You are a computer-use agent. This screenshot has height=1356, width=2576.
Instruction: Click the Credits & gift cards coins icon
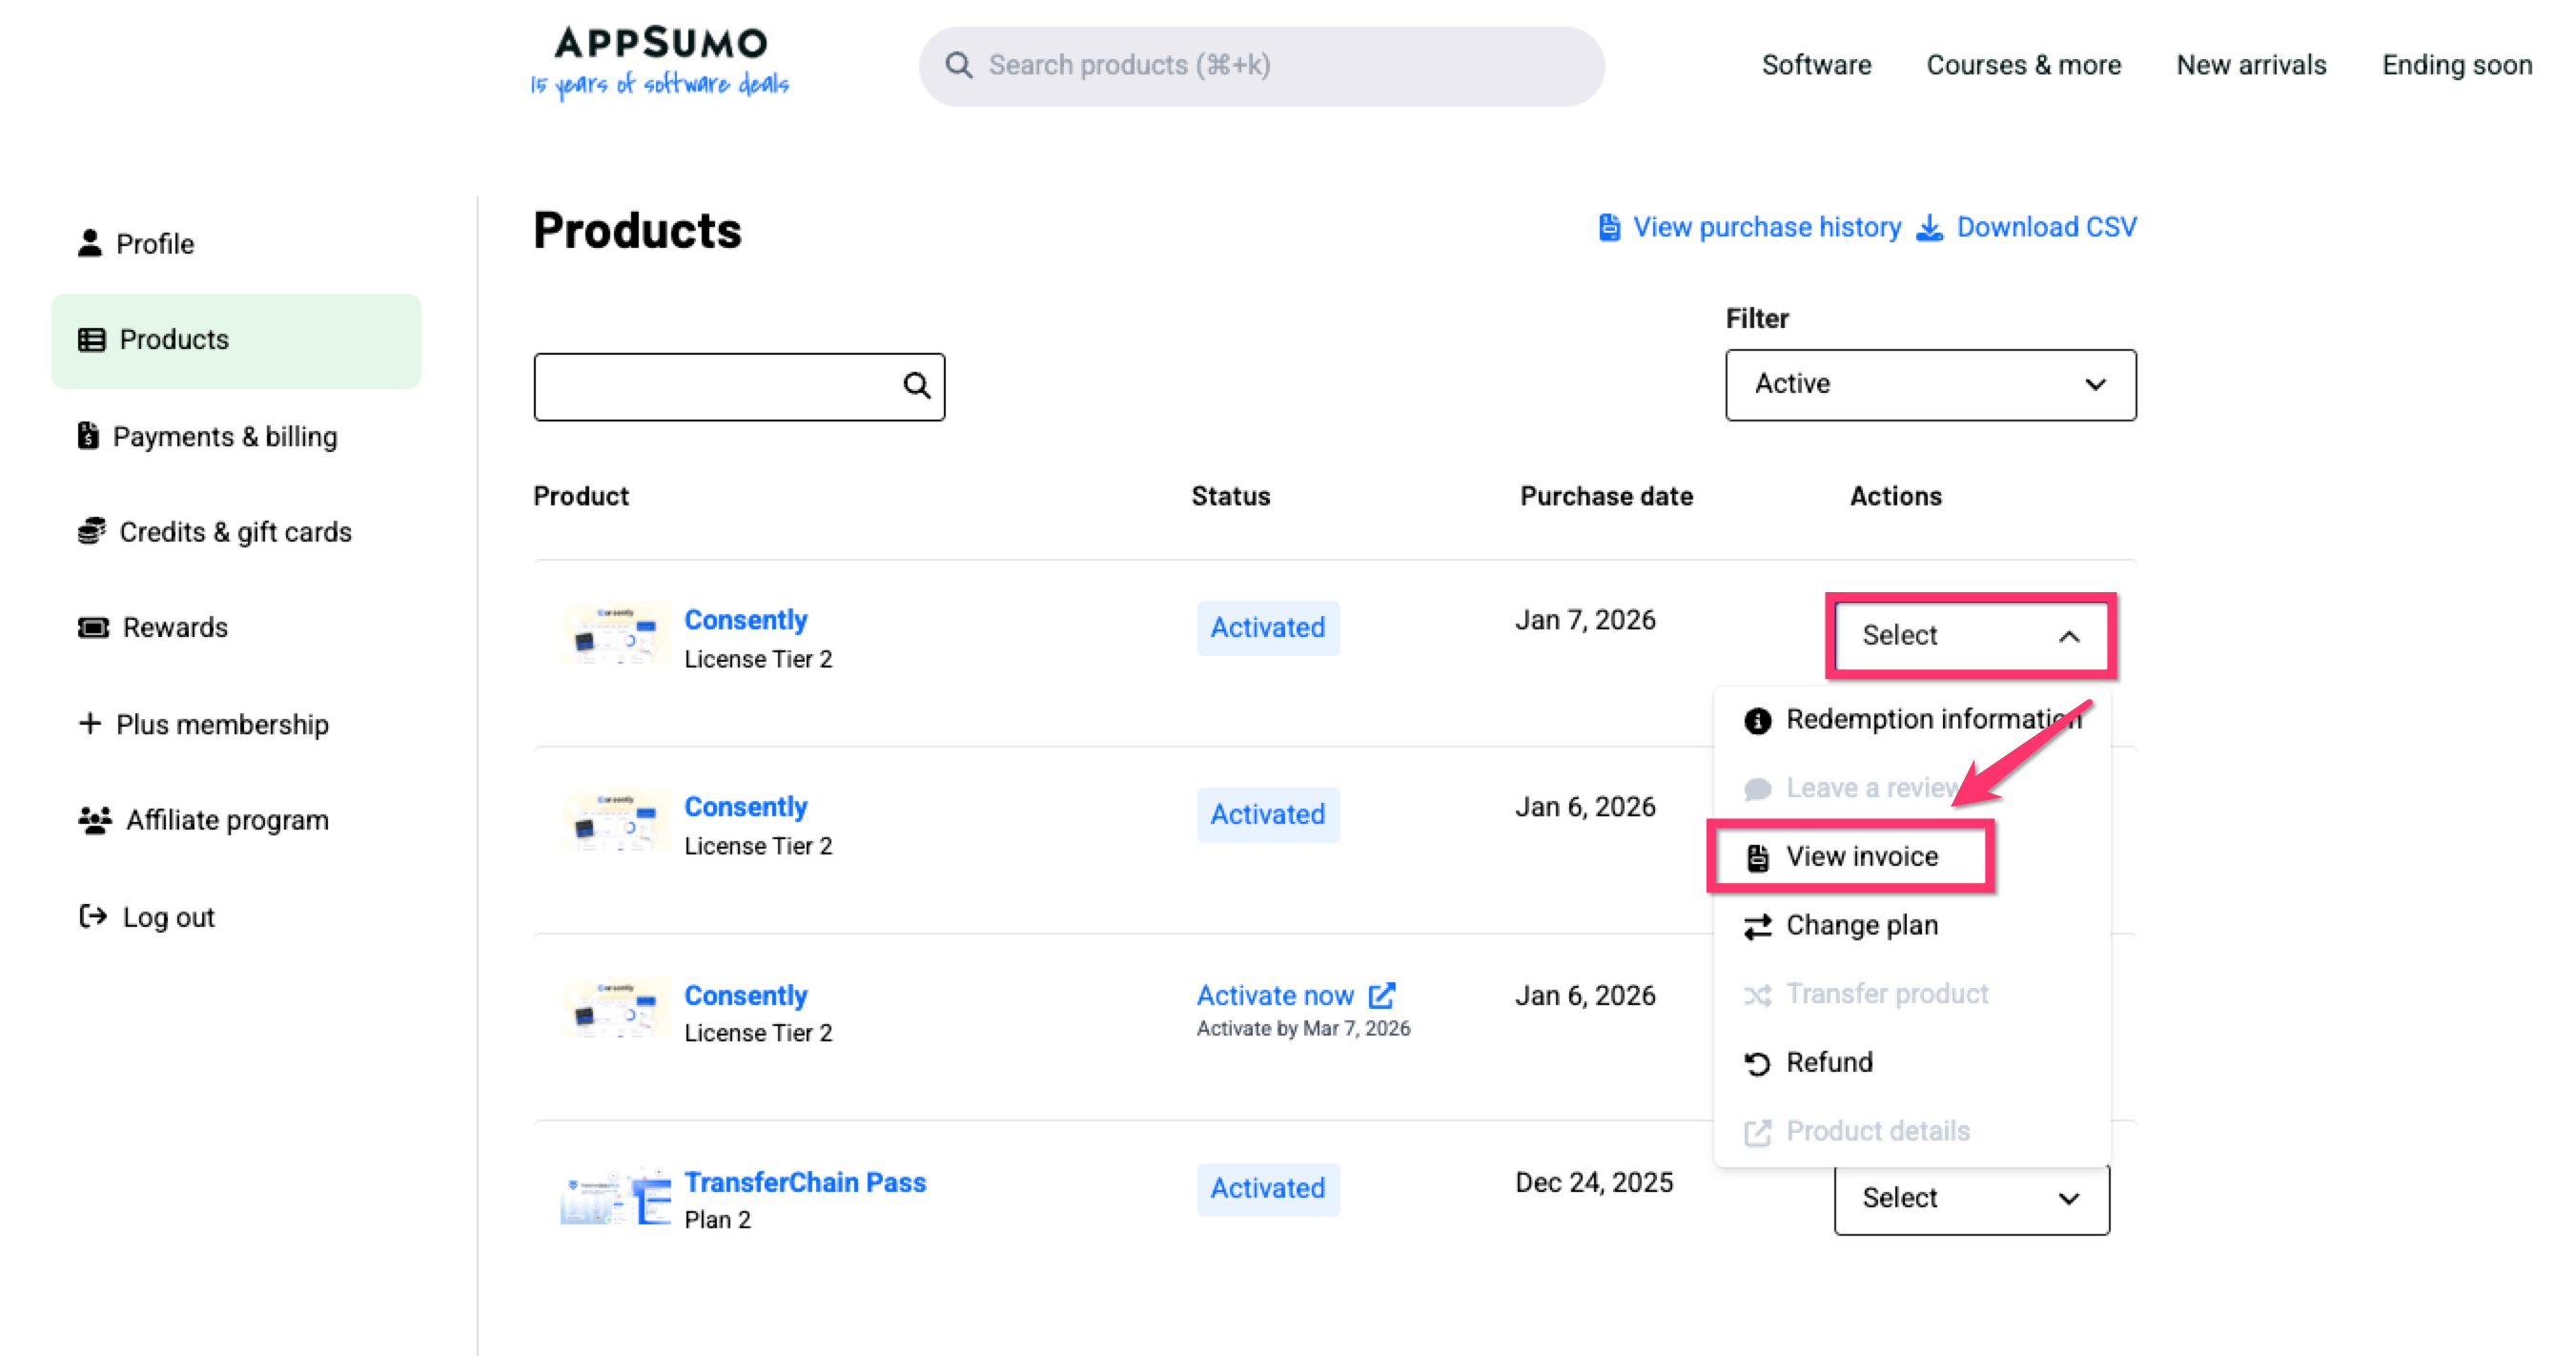pyautogui.click(x=91, y=531)
